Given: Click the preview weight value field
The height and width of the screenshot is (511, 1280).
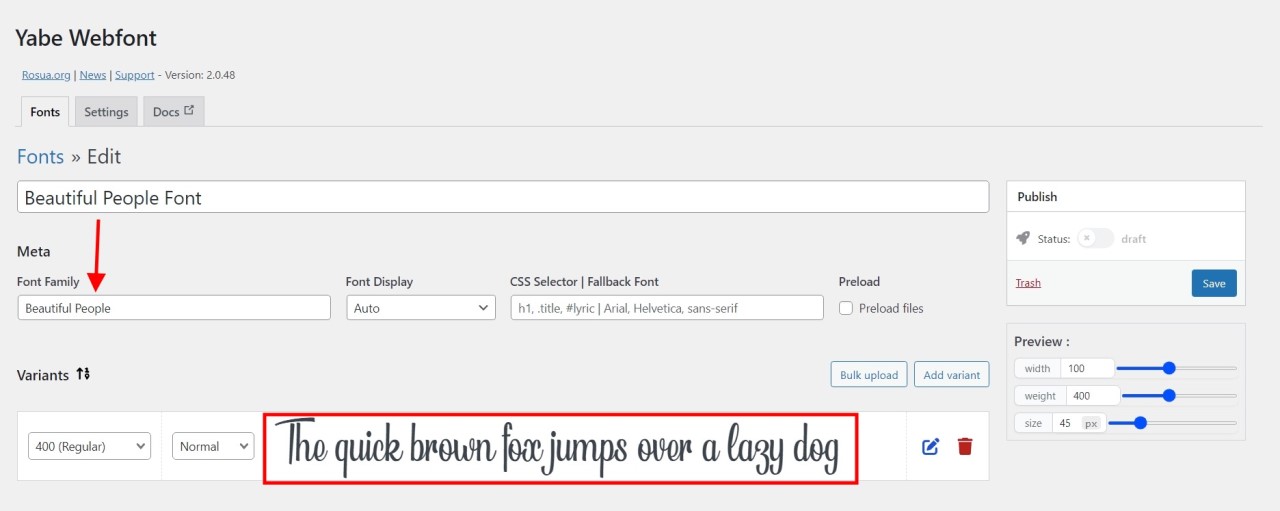Looking at the screenshot, I should [x=1093, y=396].
